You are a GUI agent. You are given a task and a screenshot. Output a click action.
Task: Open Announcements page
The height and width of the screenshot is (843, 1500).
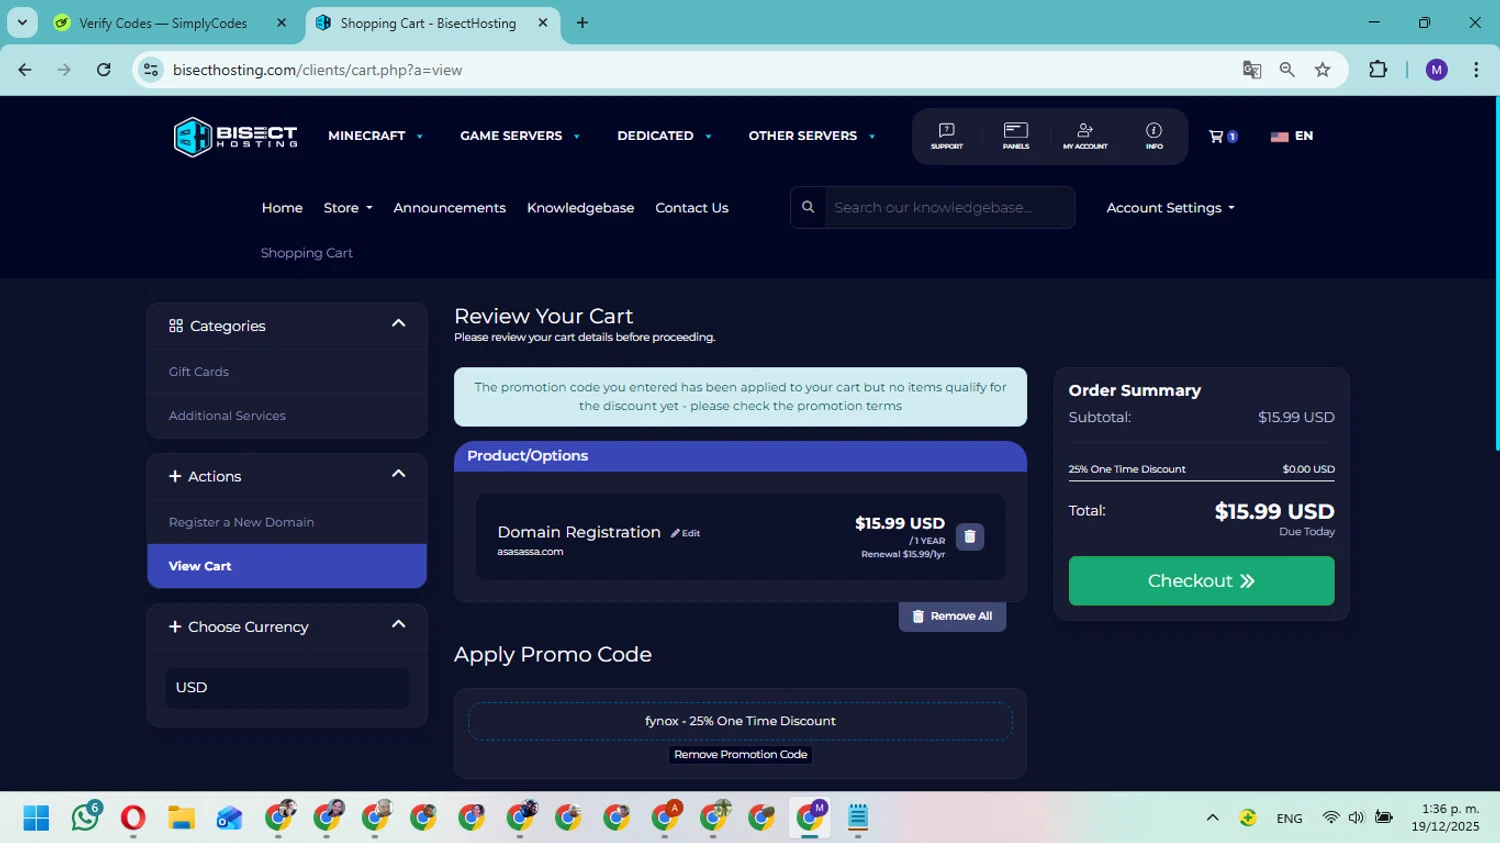click(x=449, y=208)
